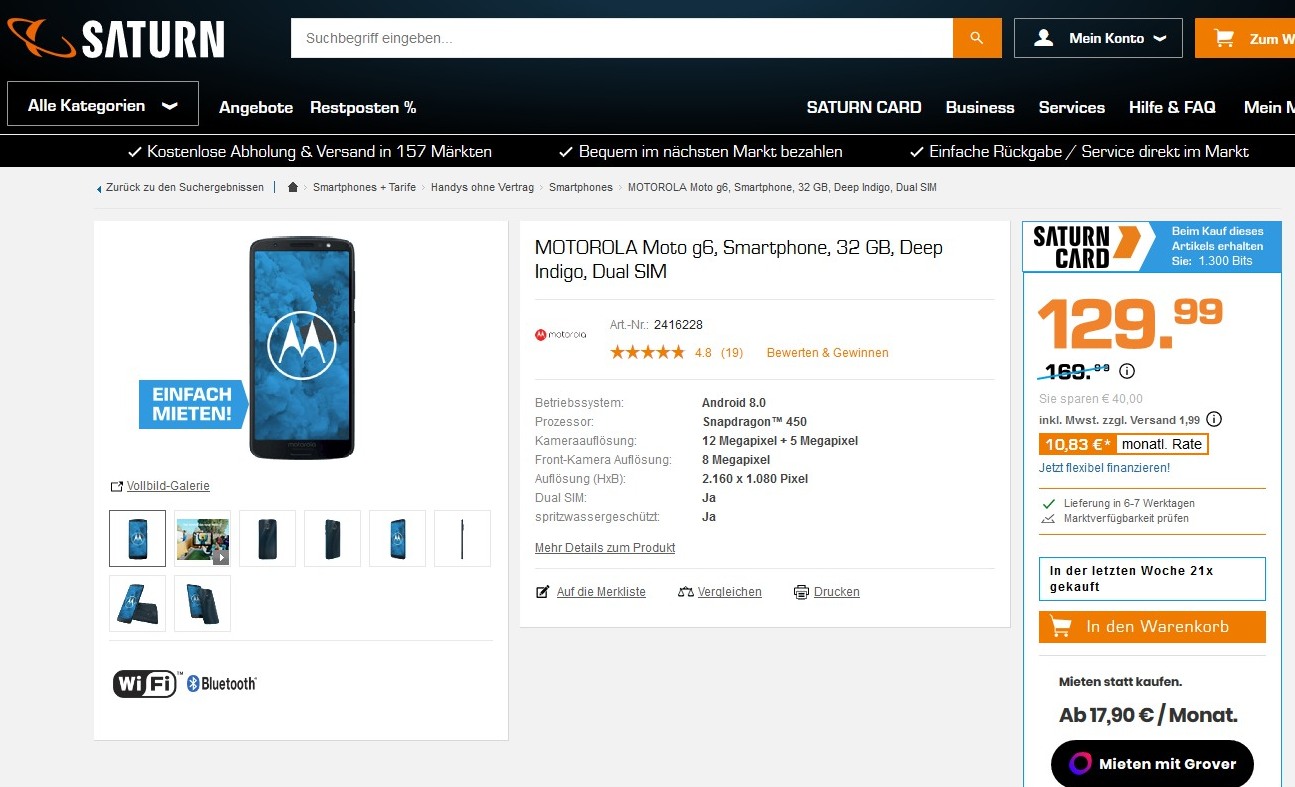Click the Merkliste pencil icon

pyautogui.click(x=543, y=592)
